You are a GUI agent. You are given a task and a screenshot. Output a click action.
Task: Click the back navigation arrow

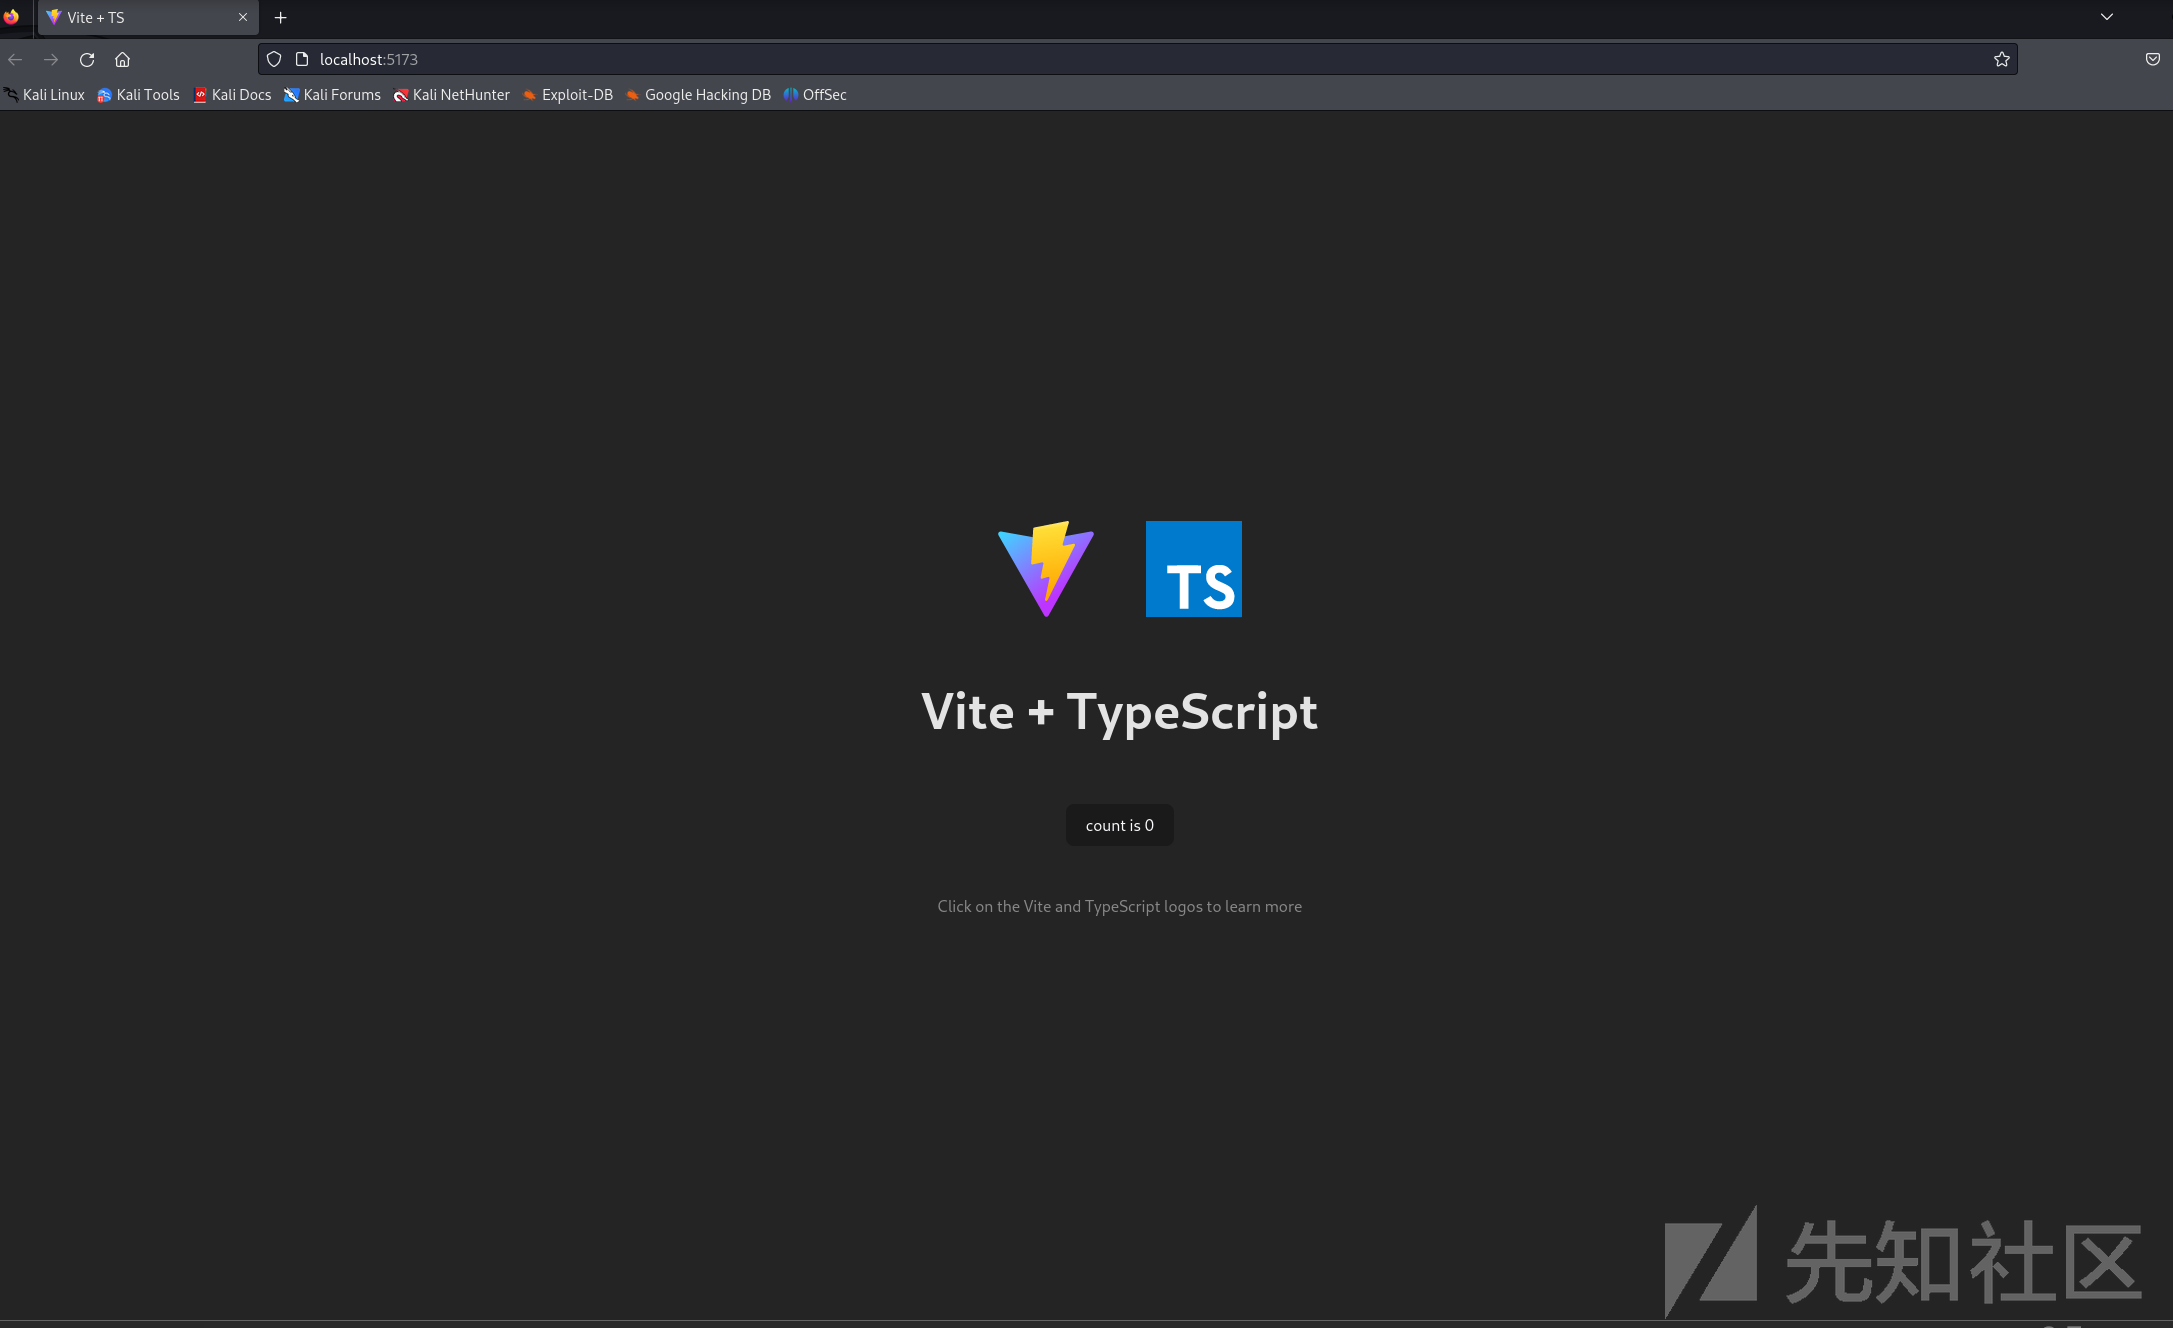pos(15,60)
